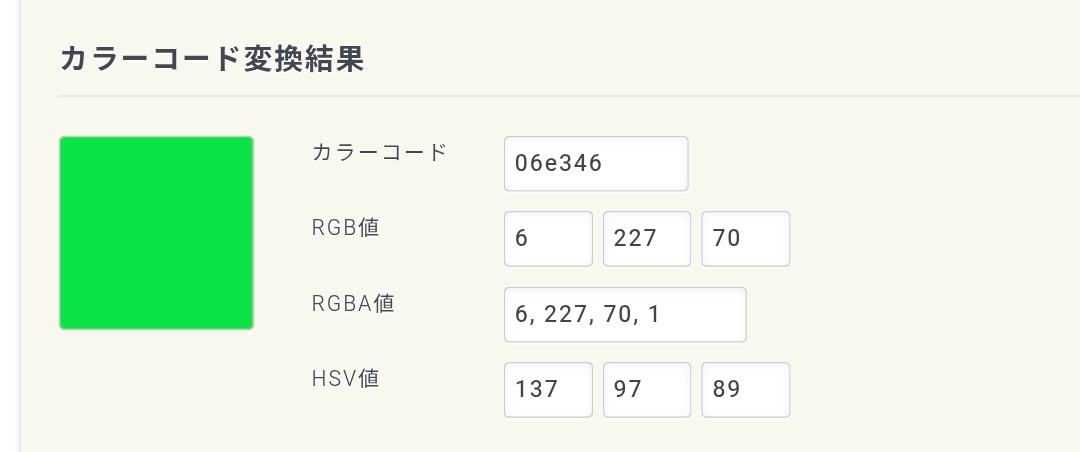Select the RGB blue field showing 70
1080x452 pixels.
[x=745, y=239]
